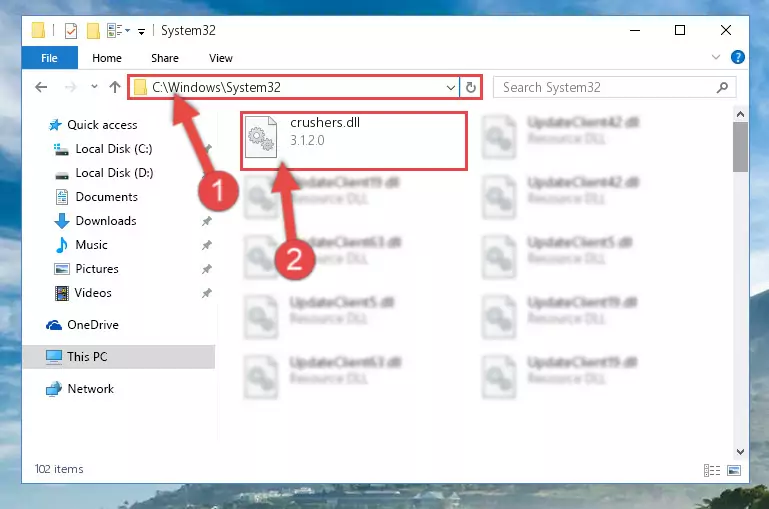
Task: Select the crushers.dll file
Action: click(354, 141)
